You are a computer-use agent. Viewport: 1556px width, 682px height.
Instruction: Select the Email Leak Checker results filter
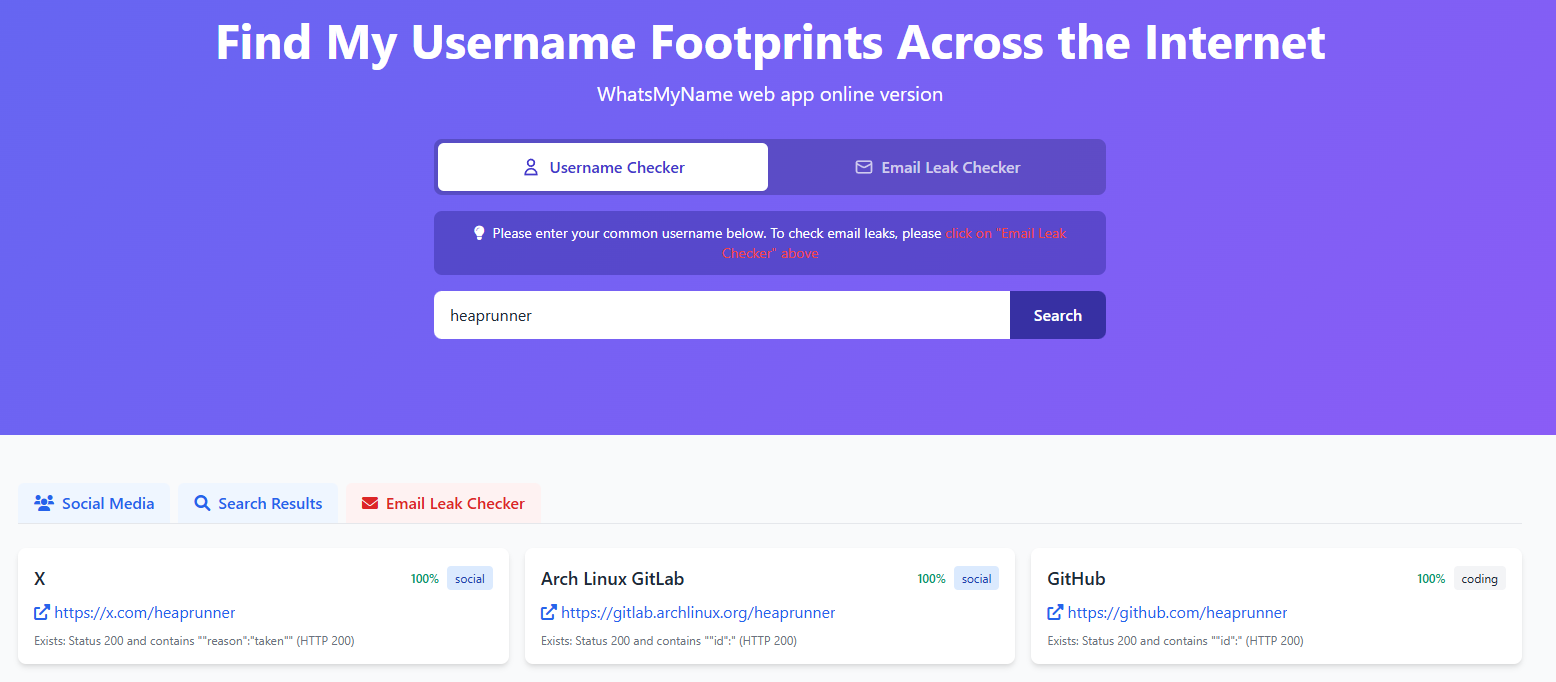[x=443, y=503]
